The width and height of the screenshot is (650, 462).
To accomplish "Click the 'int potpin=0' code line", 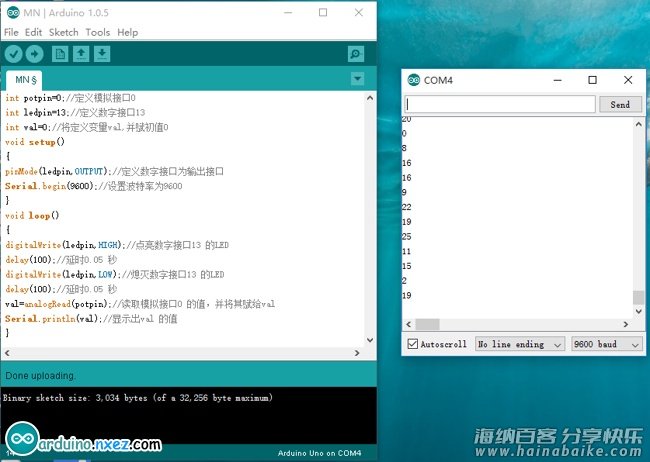I will tap(70, 98).
